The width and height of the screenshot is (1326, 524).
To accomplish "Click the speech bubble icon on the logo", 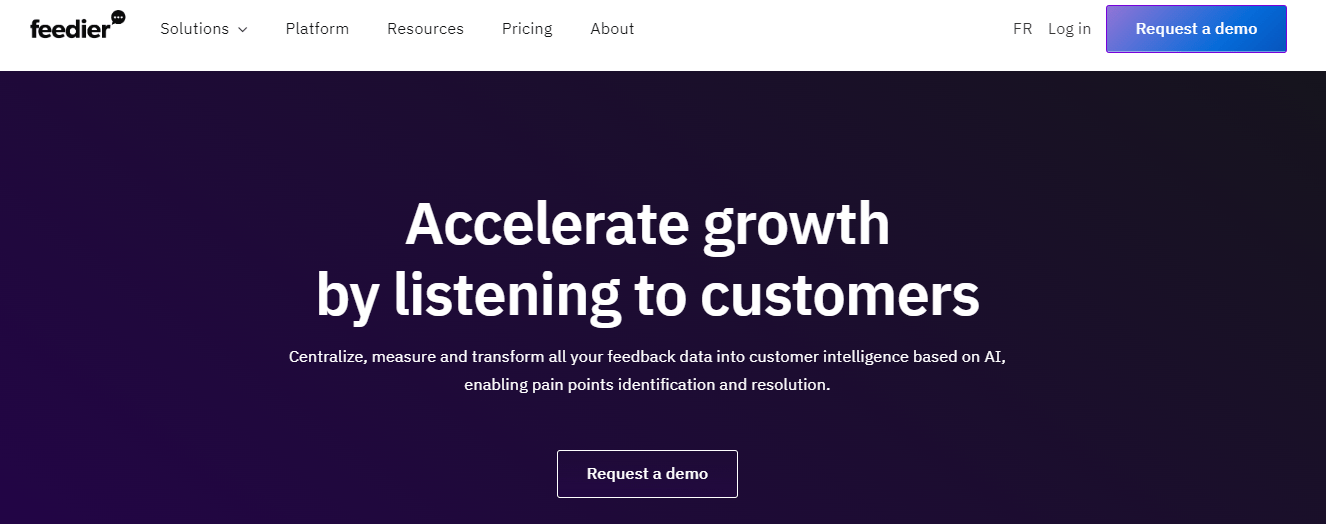I will pyautogui.click(x=118, y=17).
